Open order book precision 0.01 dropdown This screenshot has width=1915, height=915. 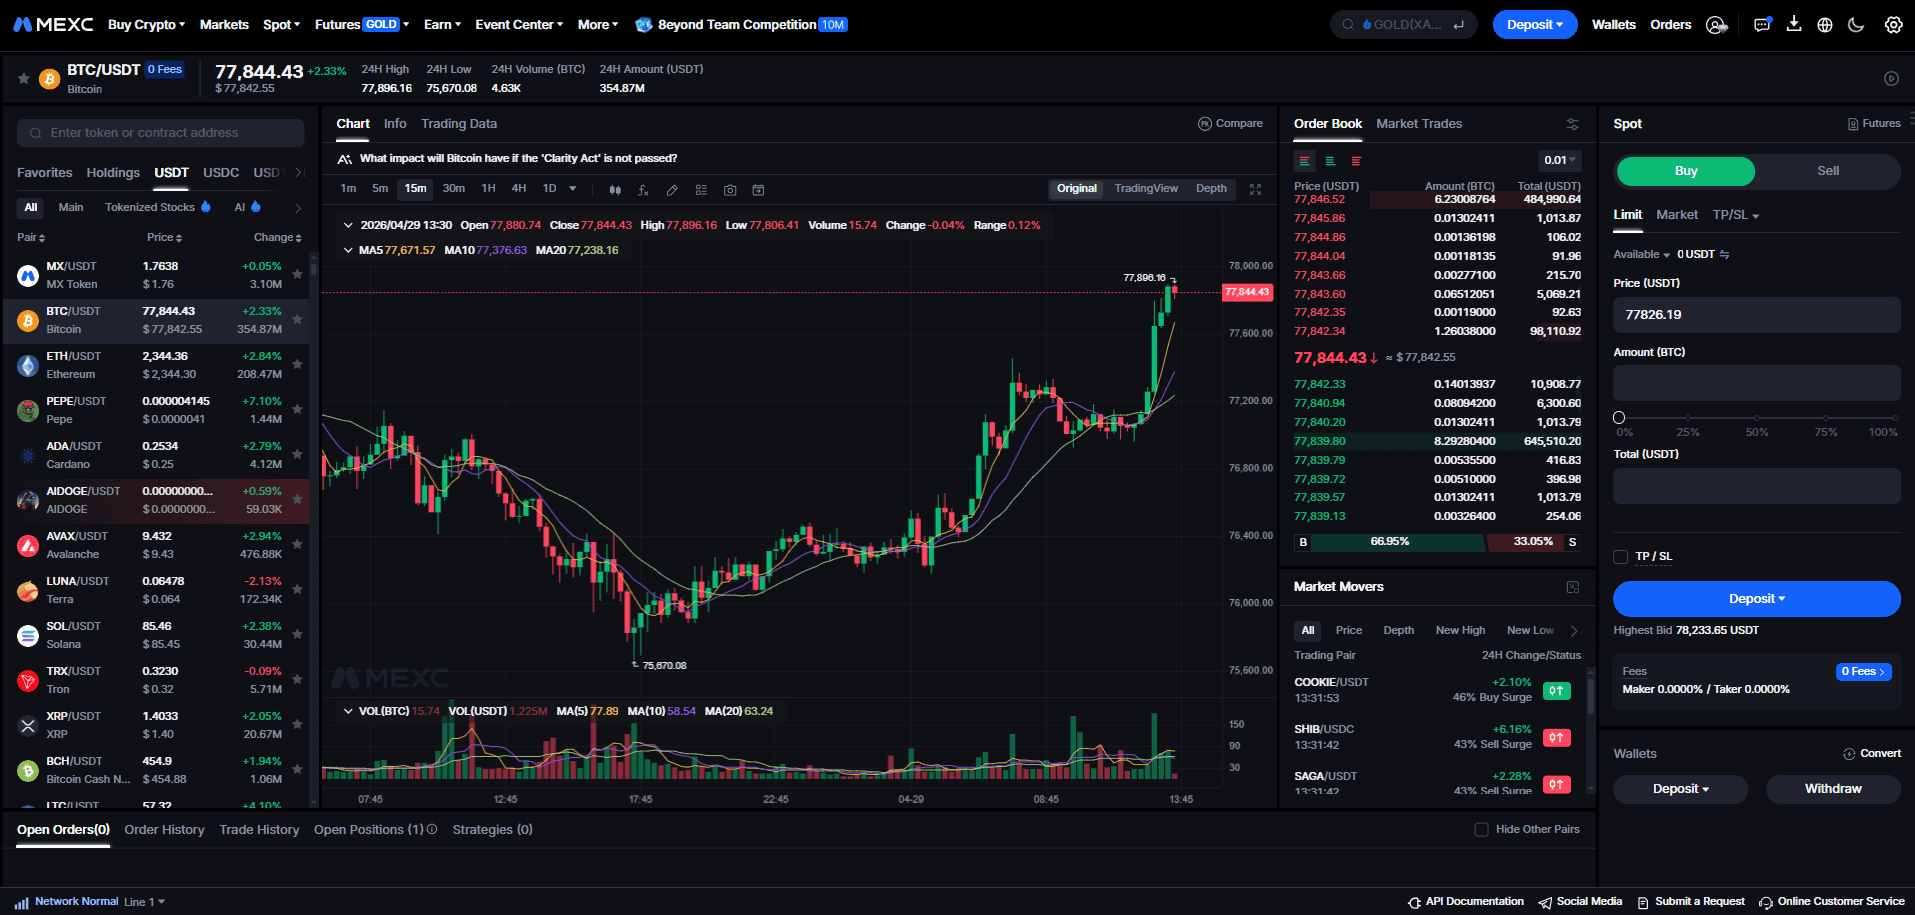click(x=1559, y=160)
